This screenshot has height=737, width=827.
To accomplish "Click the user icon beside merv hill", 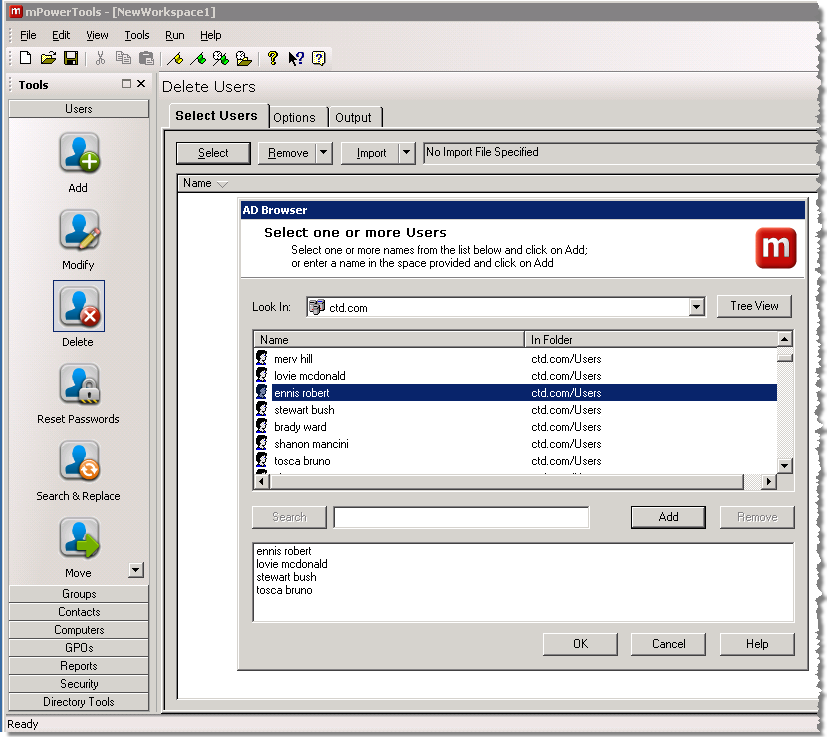I will point(262,358).
